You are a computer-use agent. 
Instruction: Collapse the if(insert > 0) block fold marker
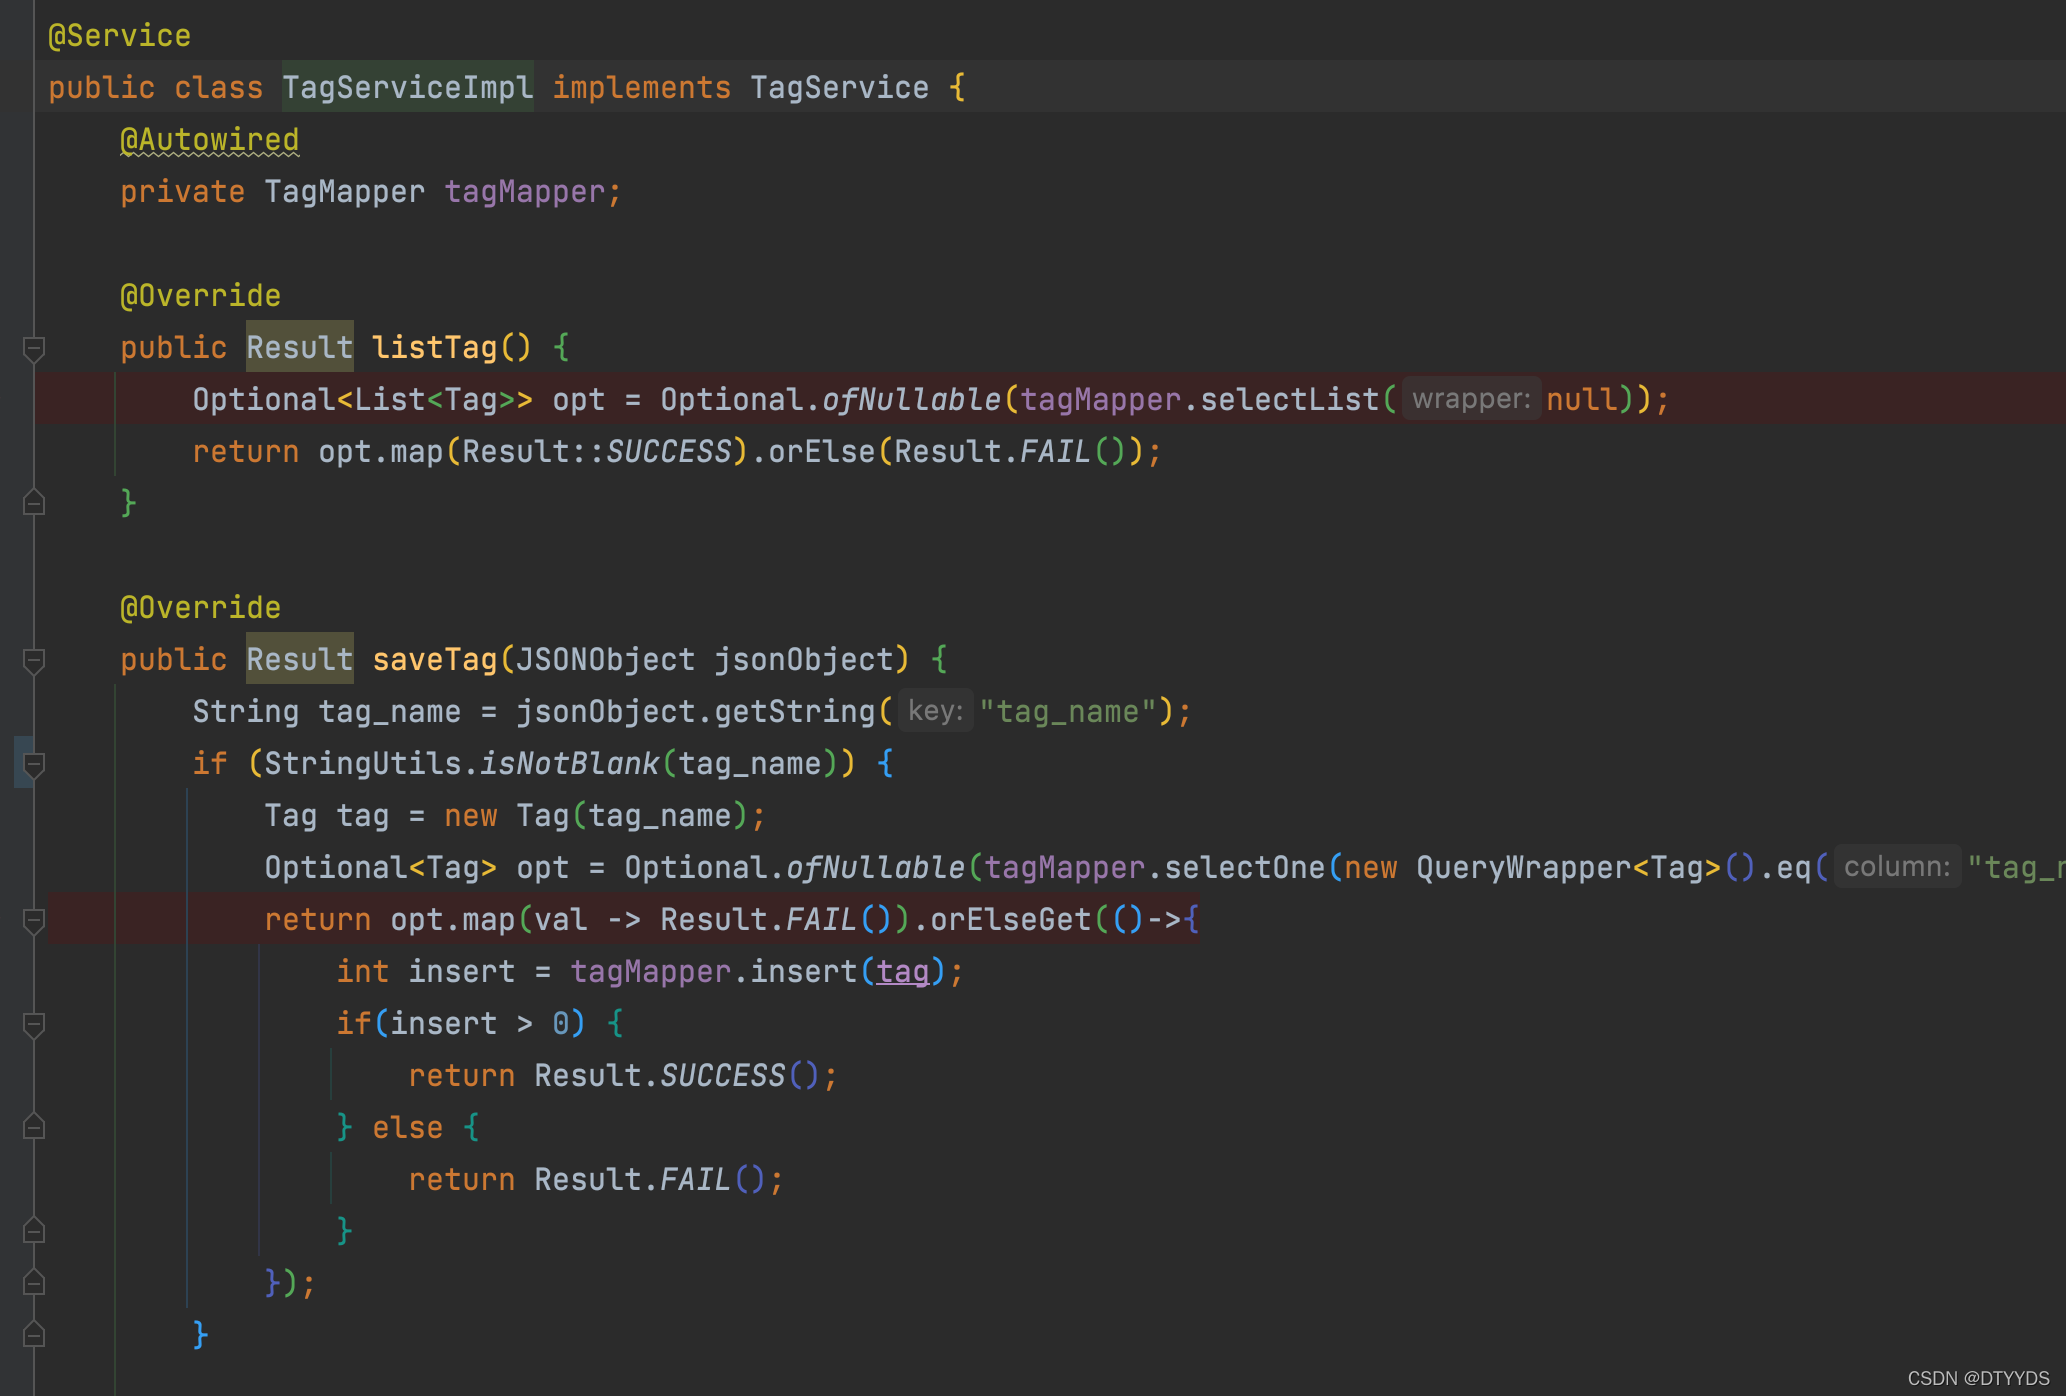point(33,1025)
